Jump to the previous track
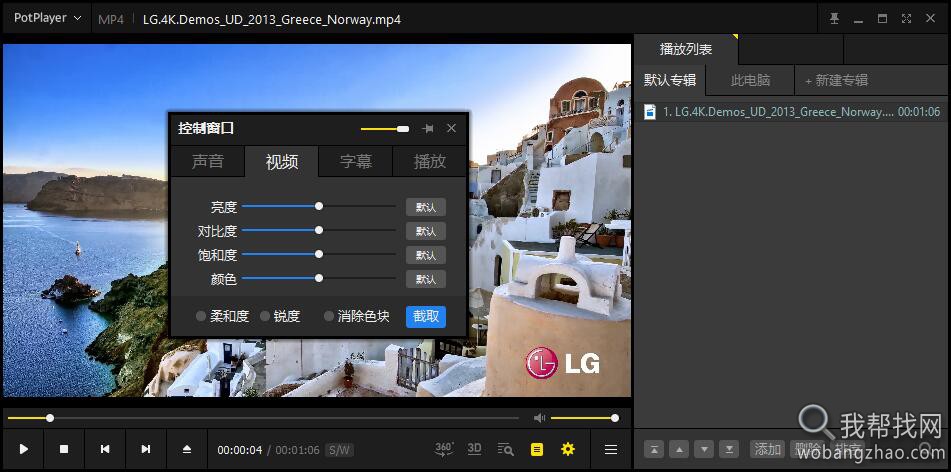The width and height of the screenshot is (951, 472). (x=105, y=449)
